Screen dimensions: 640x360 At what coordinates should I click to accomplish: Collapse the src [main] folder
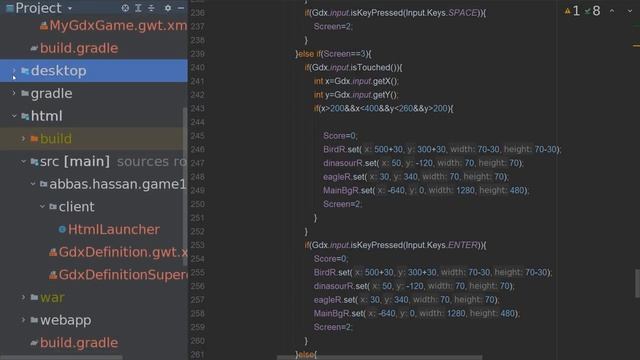(23, 162)
